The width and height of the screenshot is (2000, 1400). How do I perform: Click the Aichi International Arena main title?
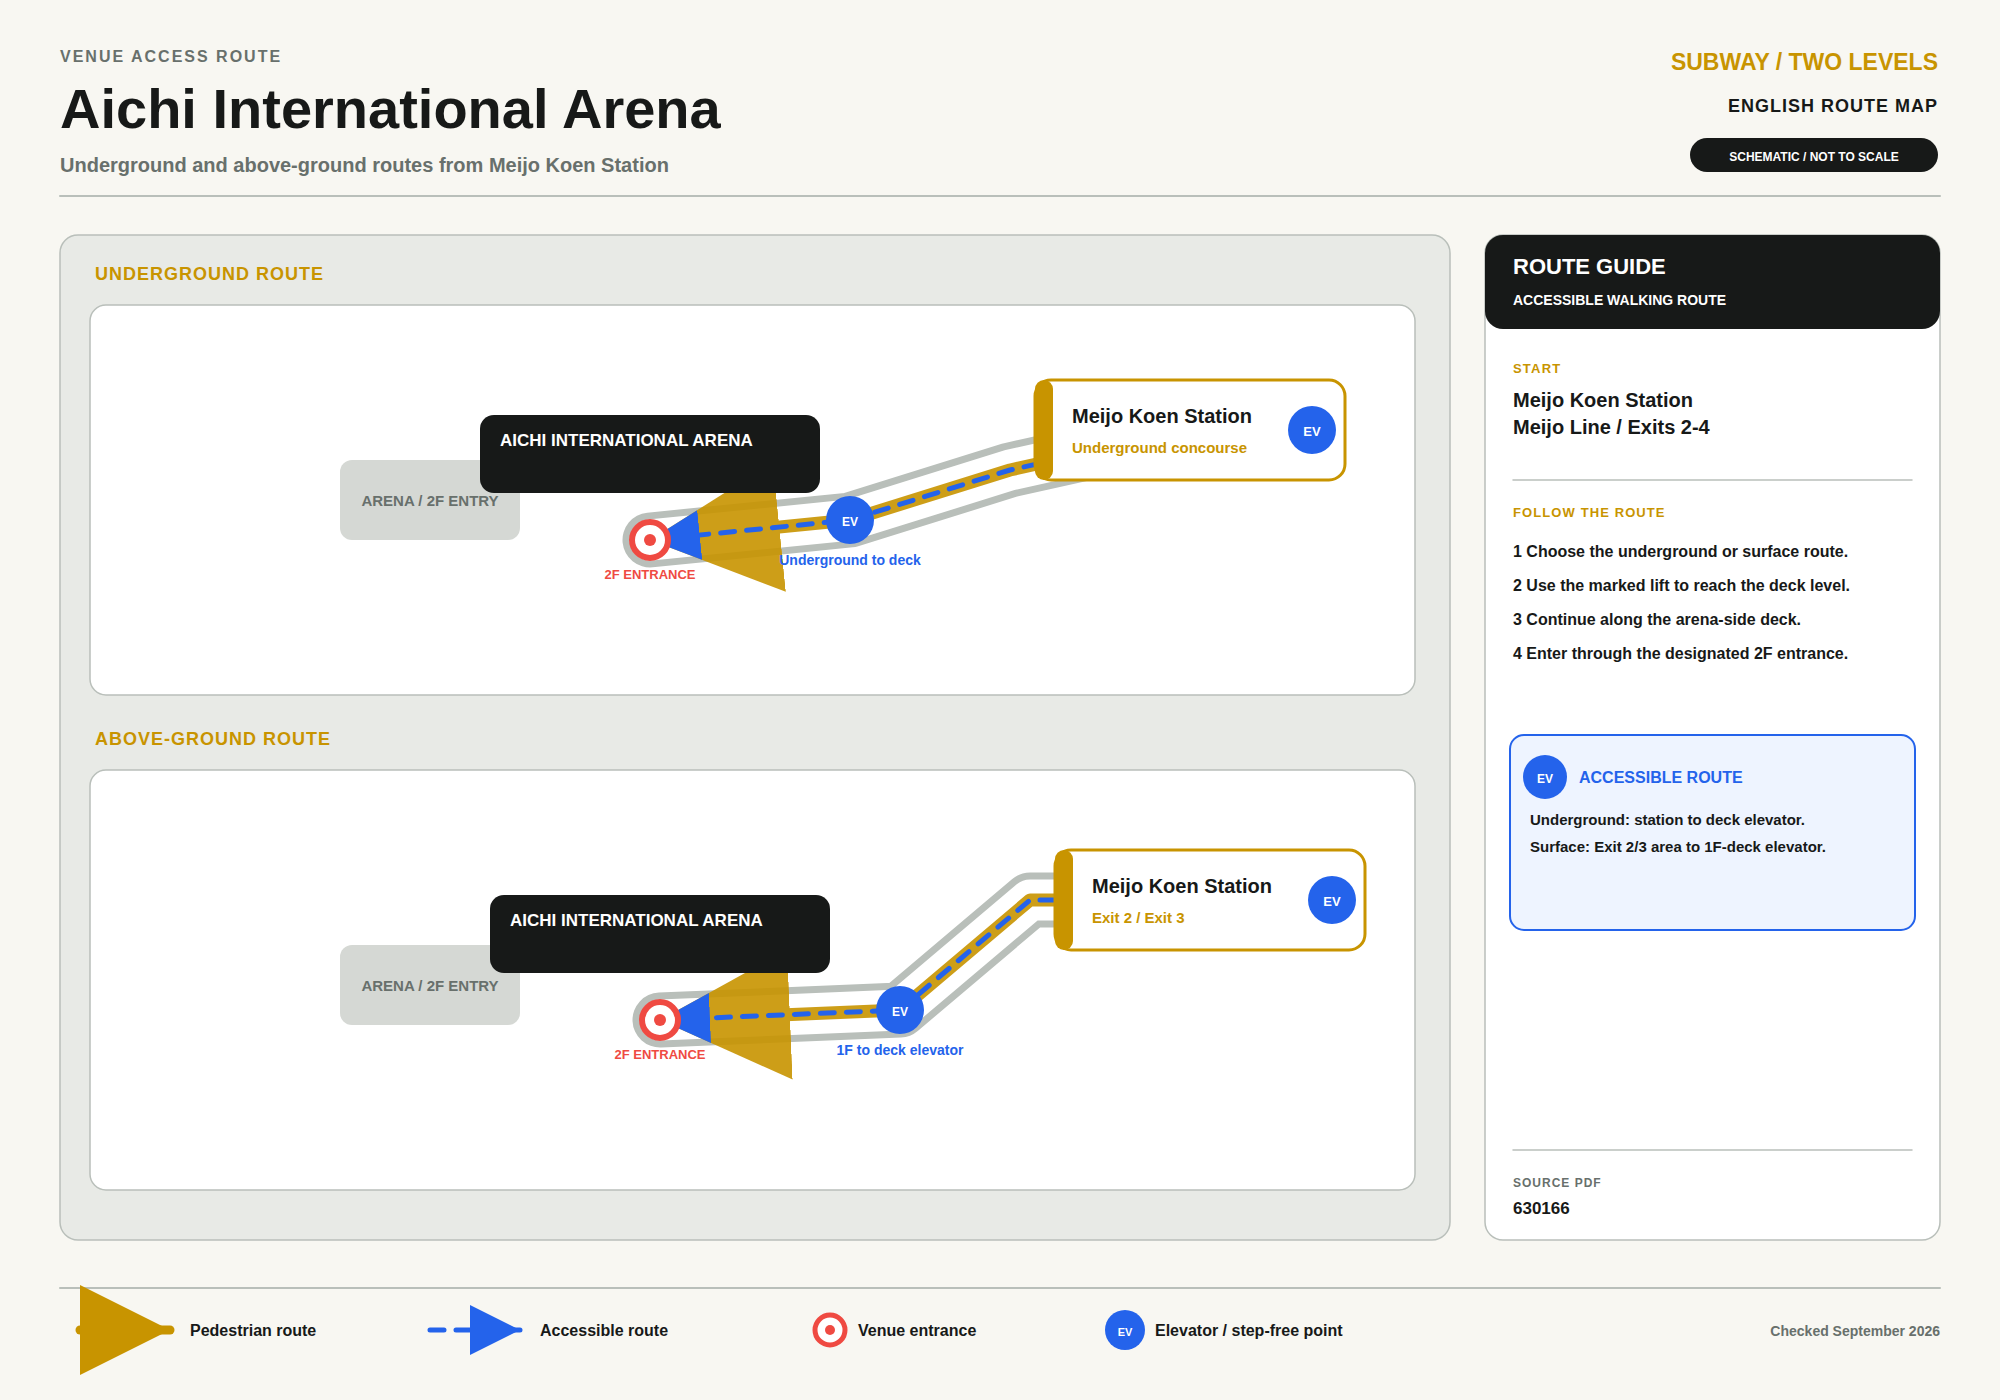click(x=390, y=109)
